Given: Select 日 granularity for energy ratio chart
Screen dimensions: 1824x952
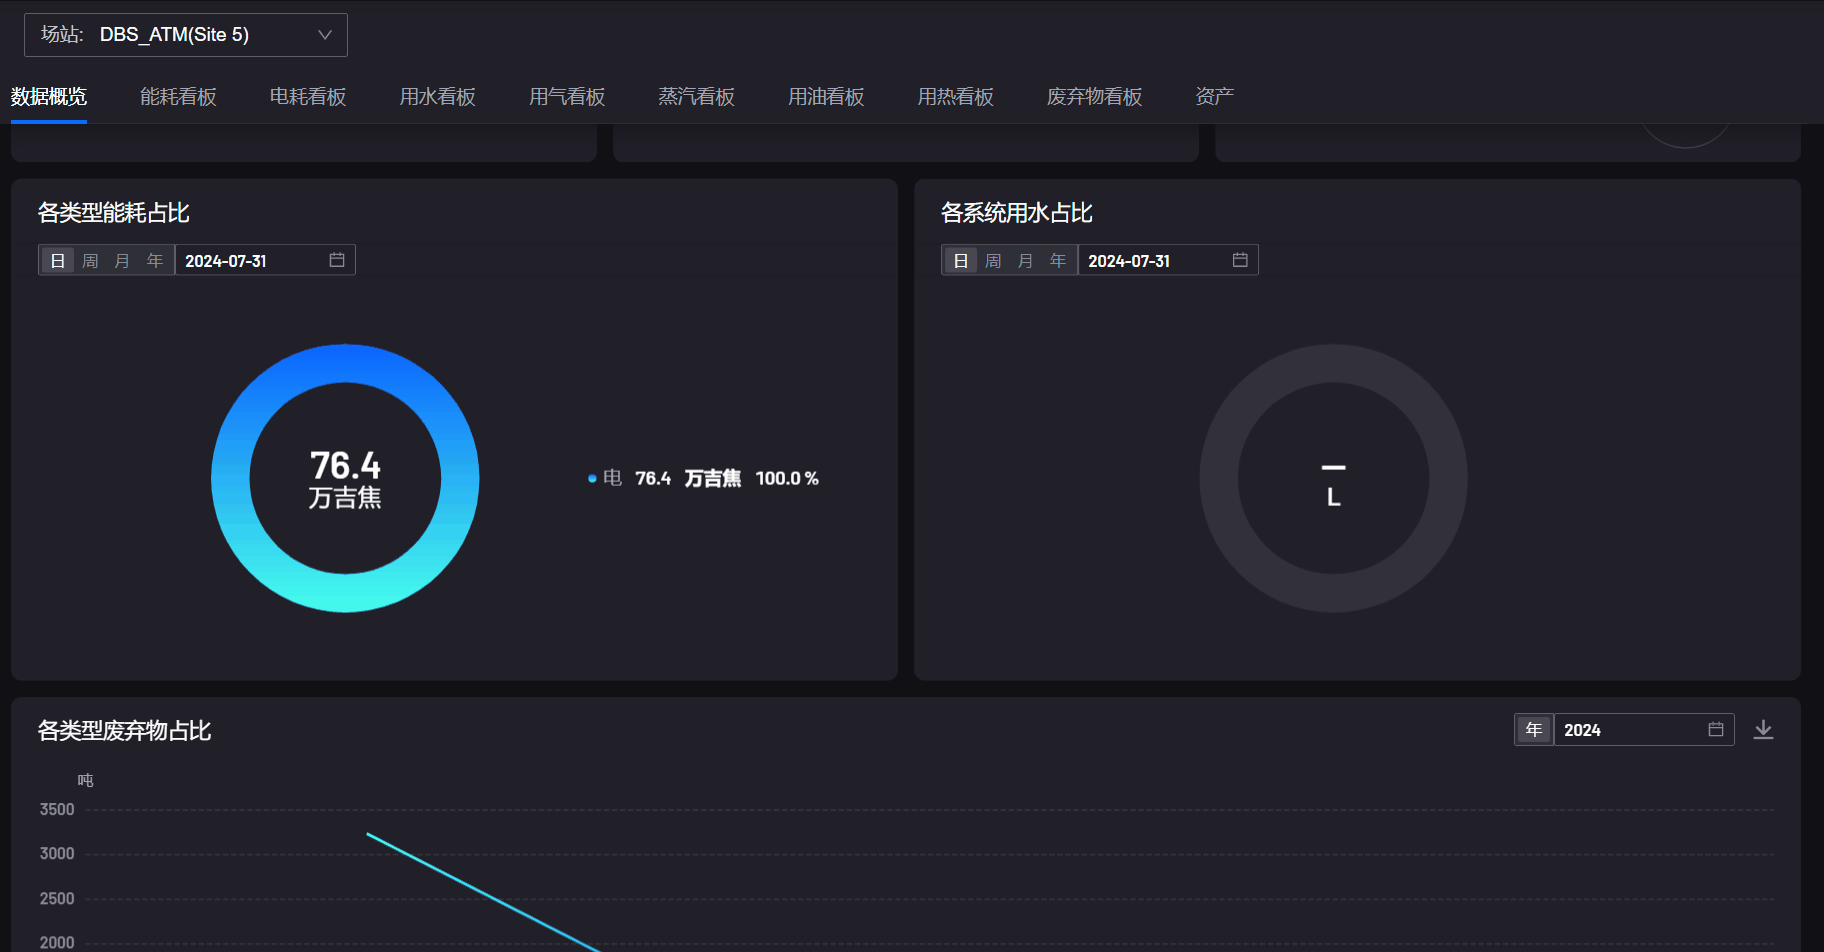Looking at the screenshot, I should (x=58, y=261).
